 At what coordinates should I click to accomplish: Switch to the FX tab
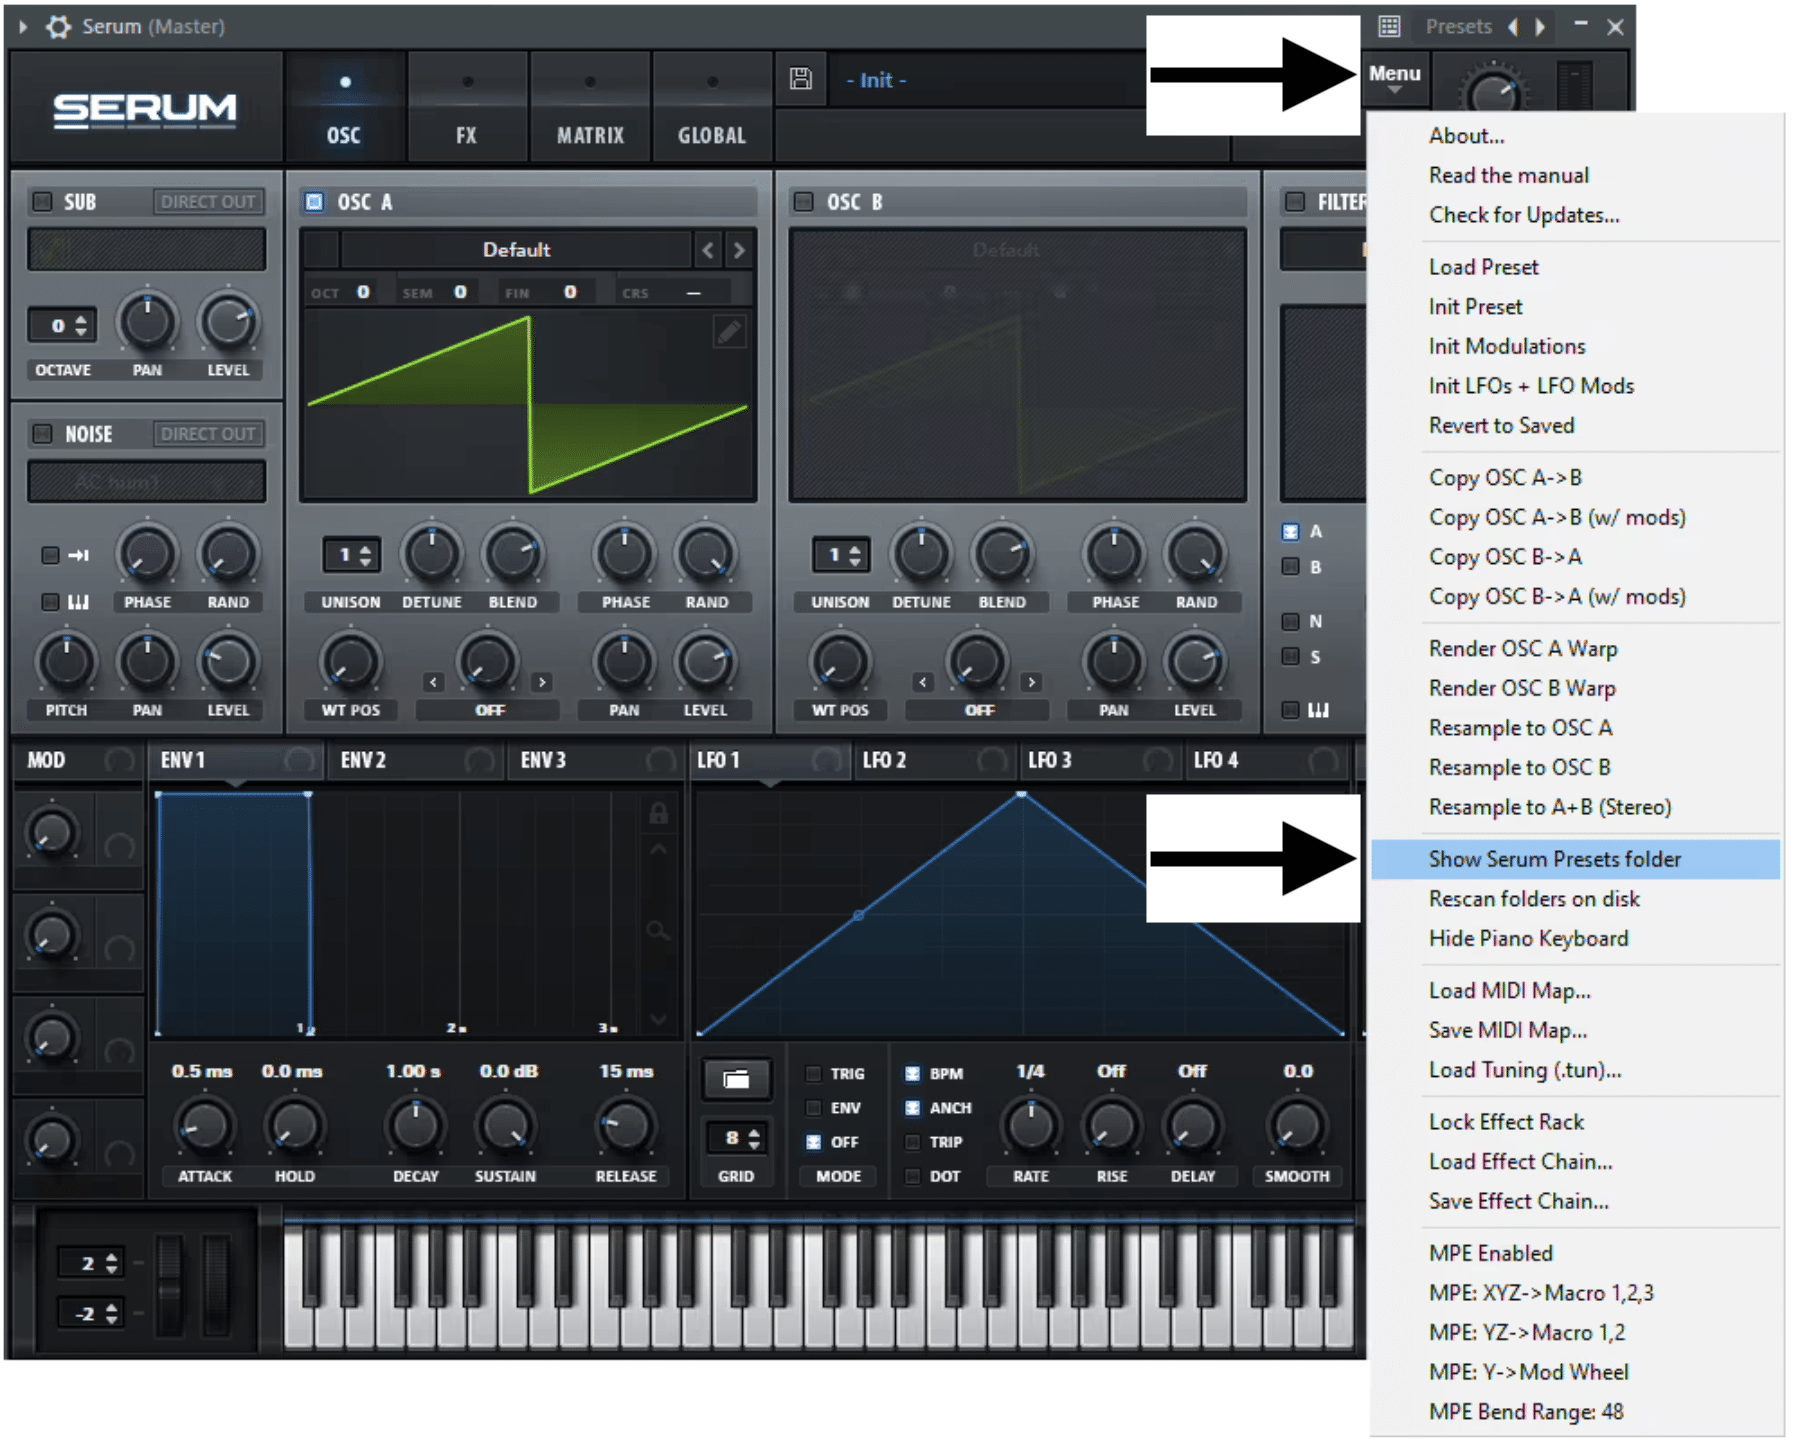467,108
